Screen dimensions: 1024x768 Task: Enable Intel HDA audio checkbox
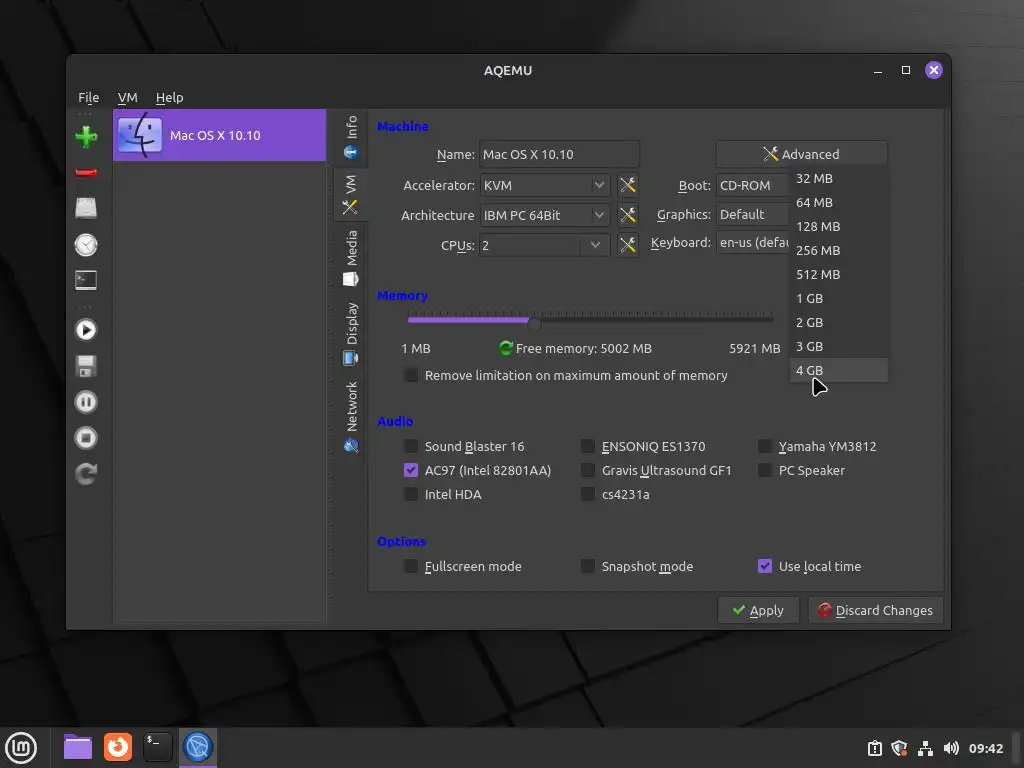[411, 494]
